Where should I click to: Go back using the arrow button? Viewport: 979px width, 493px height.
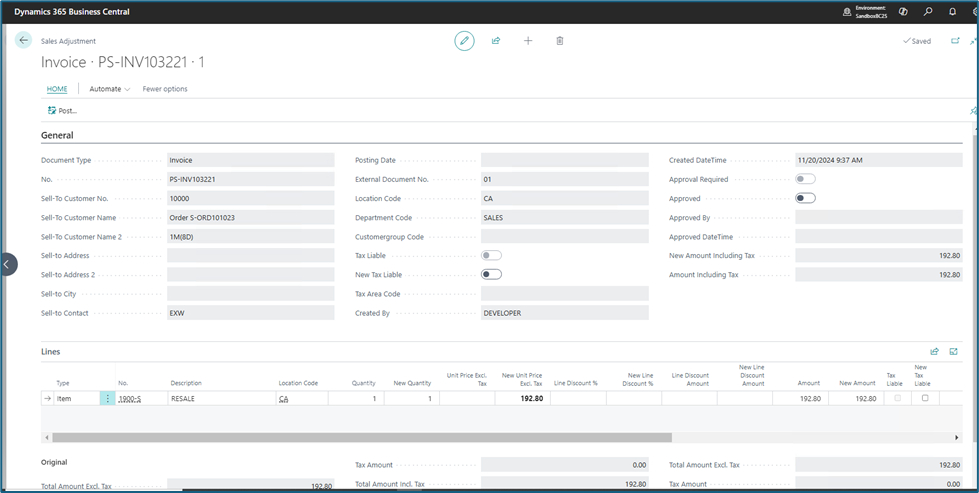point(24,41)
